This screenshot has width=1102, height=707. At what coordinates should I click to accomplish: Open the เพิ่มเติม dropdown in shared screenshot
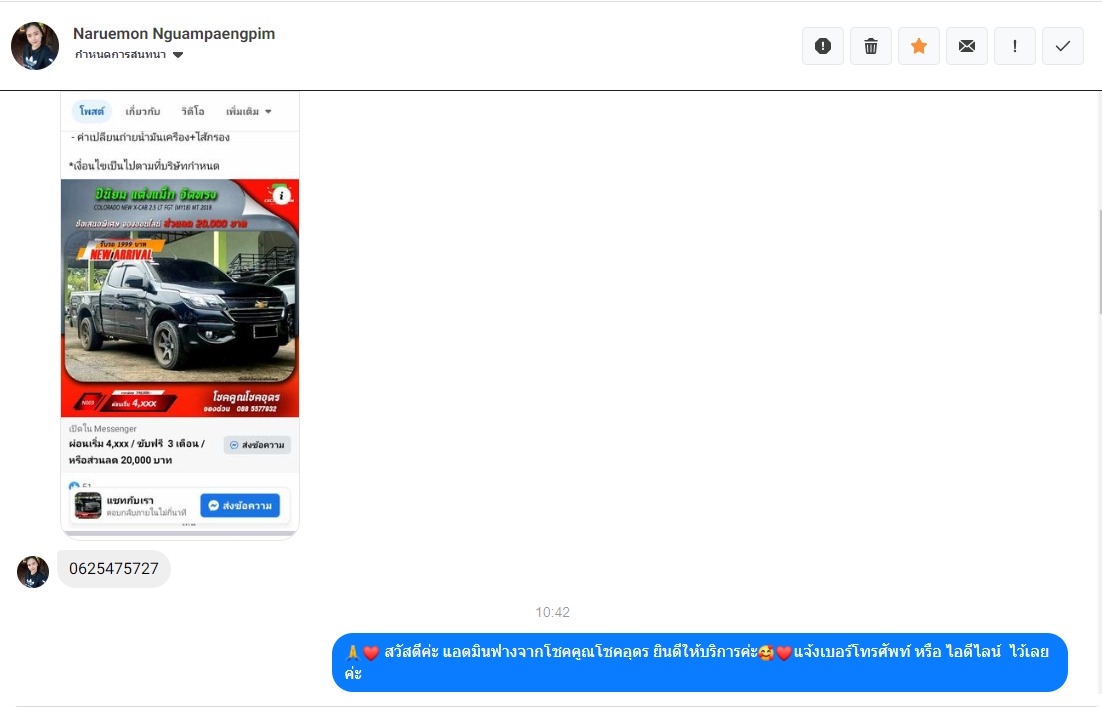(x=248, y=111)
